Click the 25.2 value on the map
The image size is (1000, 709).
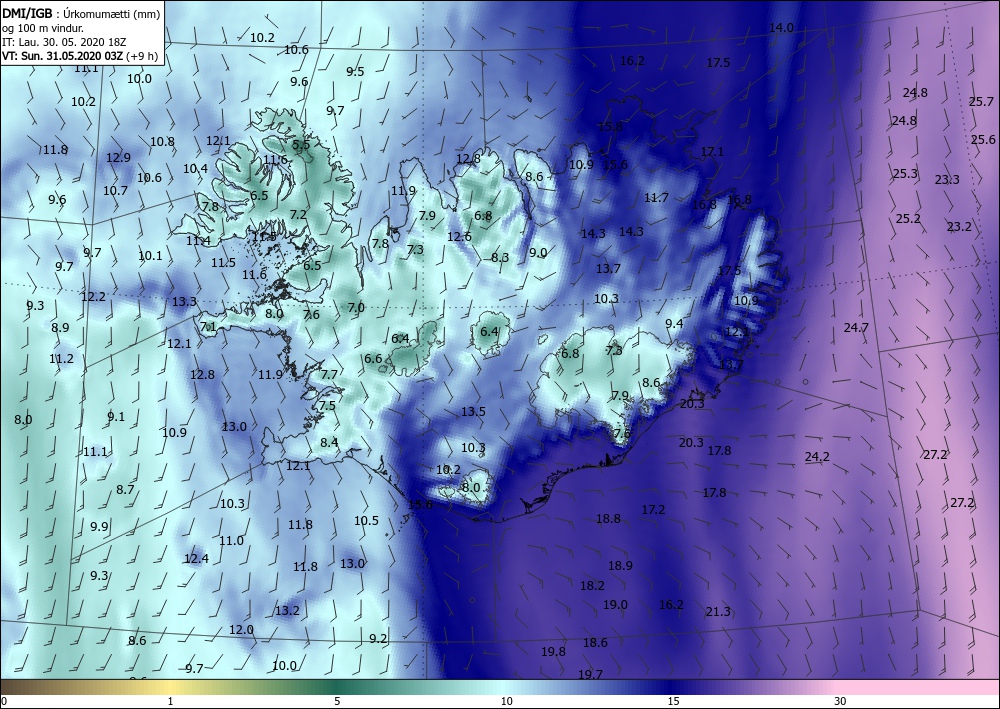(x=908, y=219)
